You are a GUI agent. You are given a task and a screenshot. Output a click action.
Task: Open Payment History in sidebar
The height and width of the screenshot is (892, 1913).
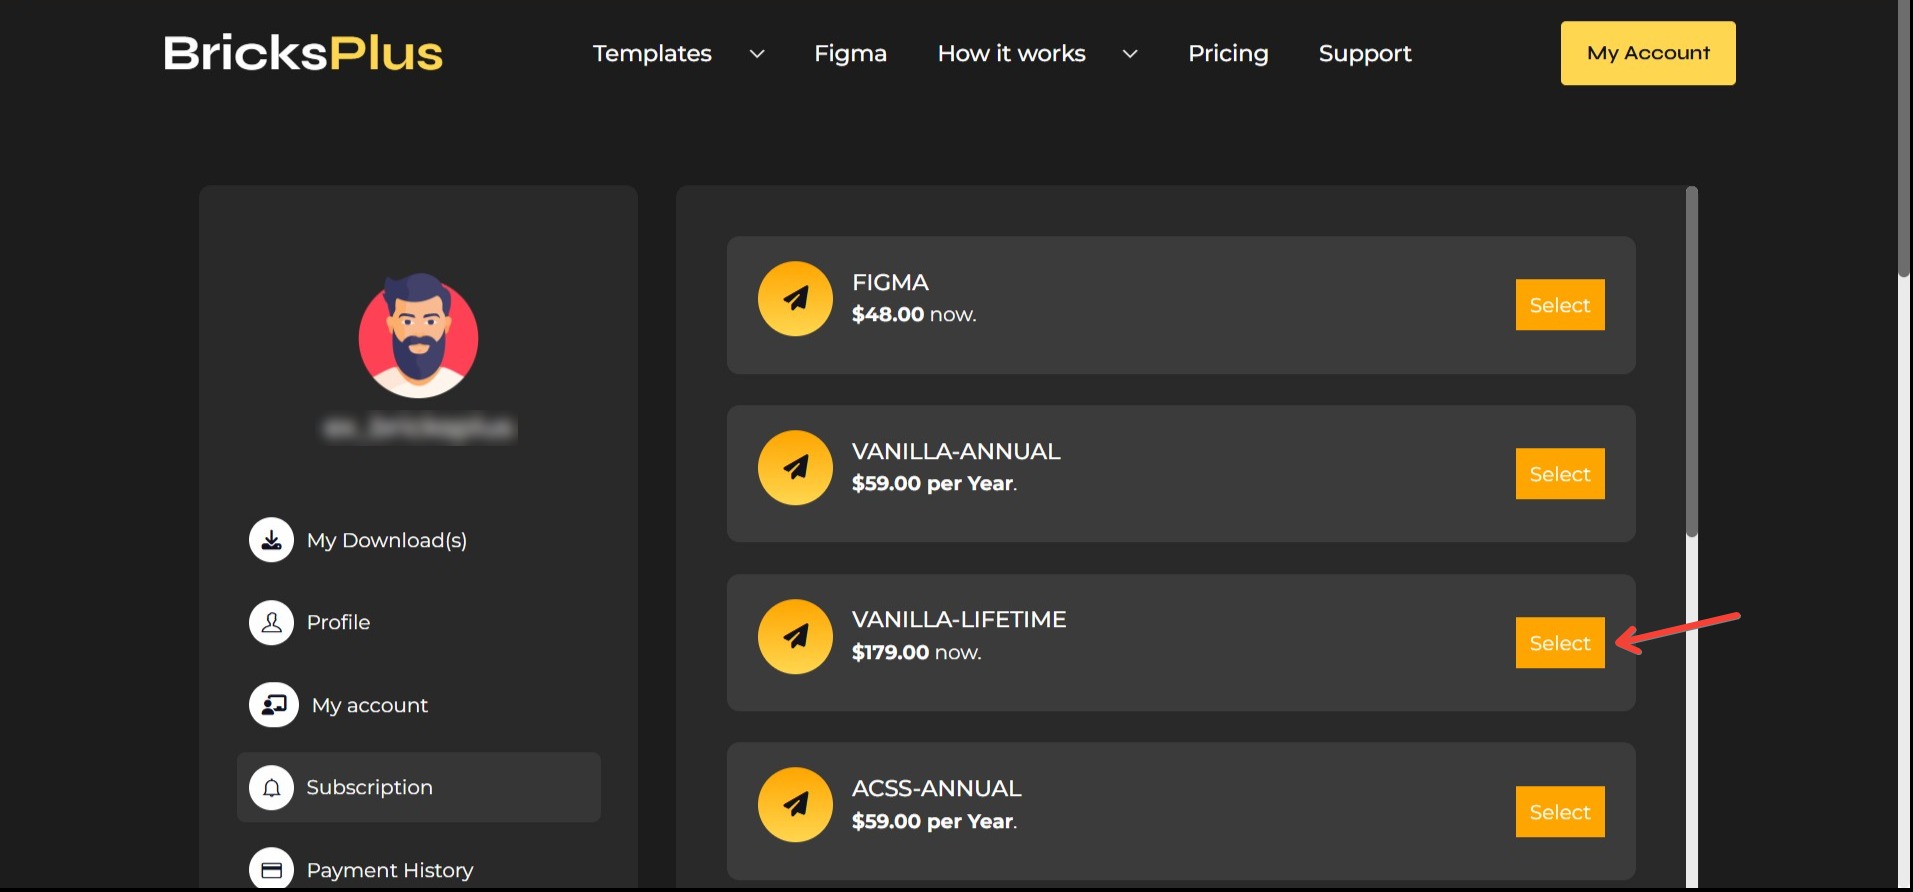tap(390, 870)
